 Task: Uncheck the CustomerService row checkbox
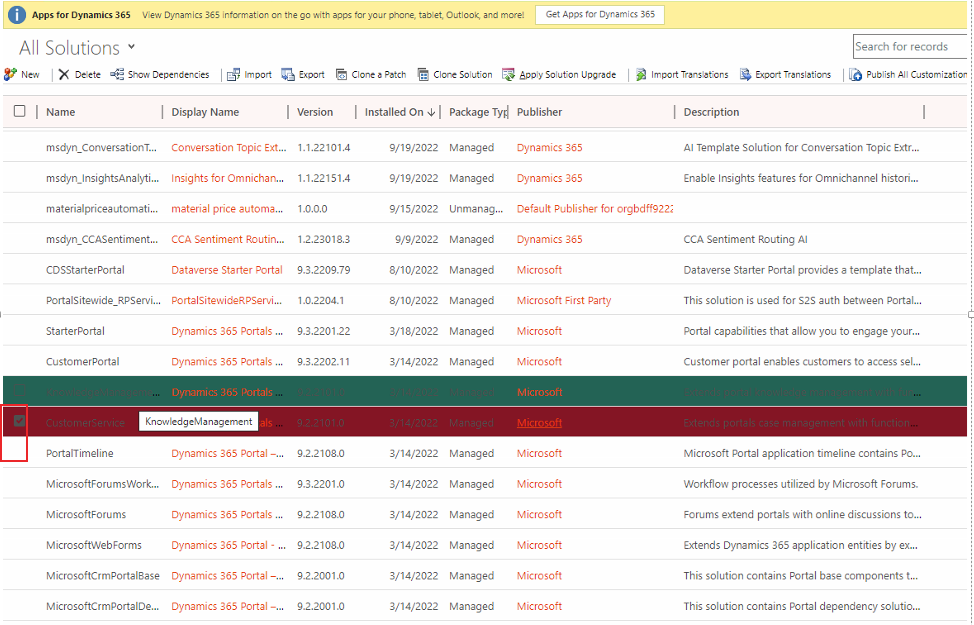[x=20, y=421]
